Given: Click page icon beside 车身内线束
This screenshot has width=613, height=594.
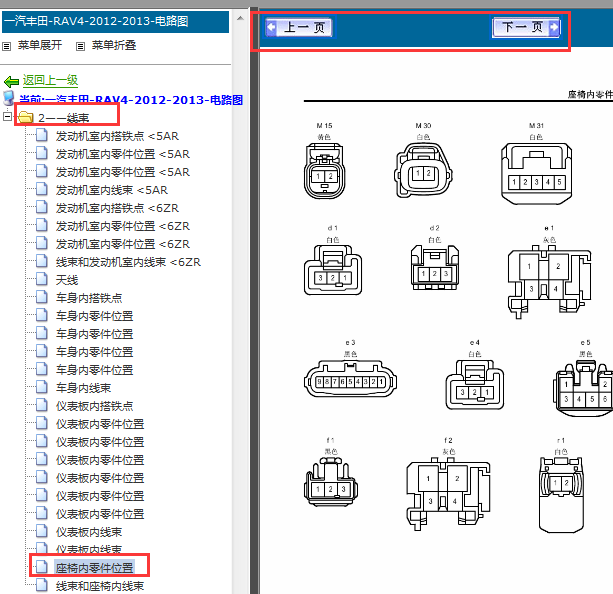Looking at the screenshot, I should [x=41, y=387].
